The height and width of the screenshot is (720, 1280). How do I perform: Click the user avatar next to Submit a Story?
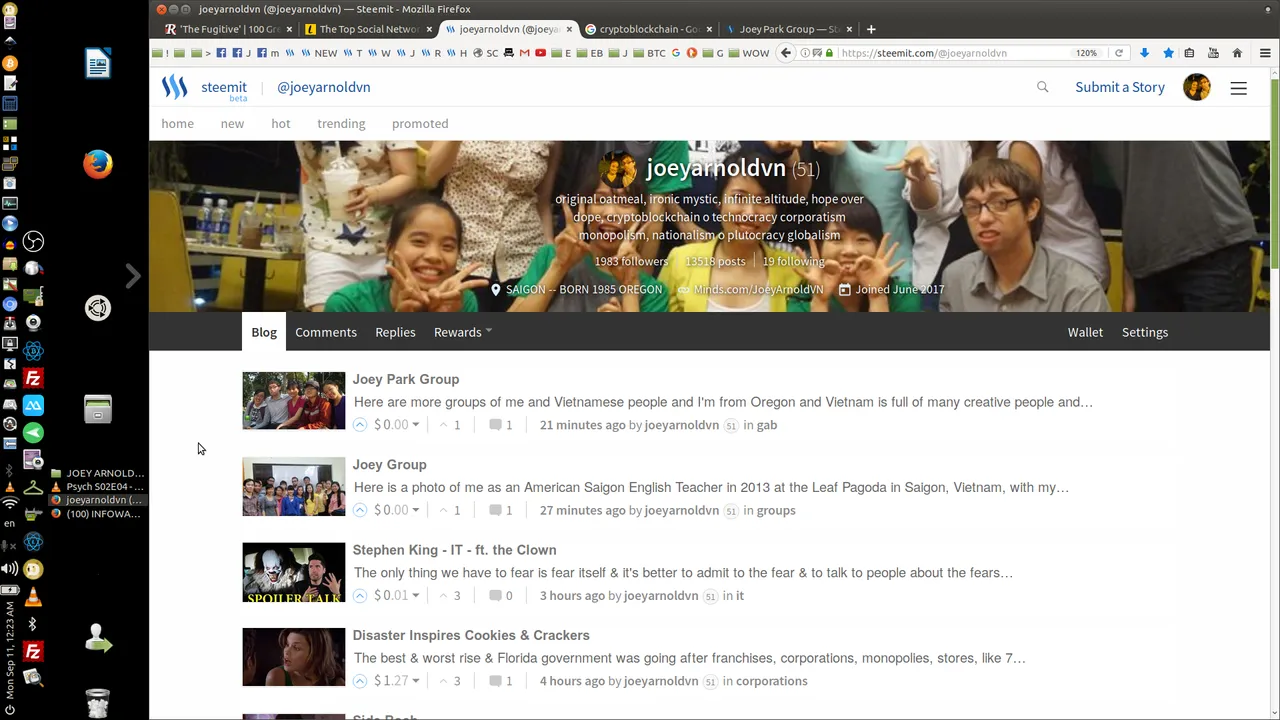tap(1197, 87)
